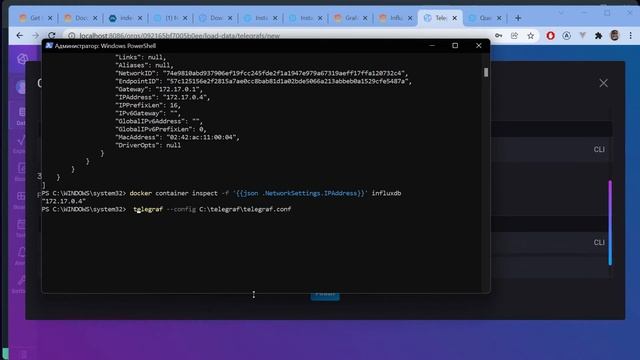This screenshot has width=640, height=360.
Task: Open the red Opera-style extension icon
Action: [550, 36]
